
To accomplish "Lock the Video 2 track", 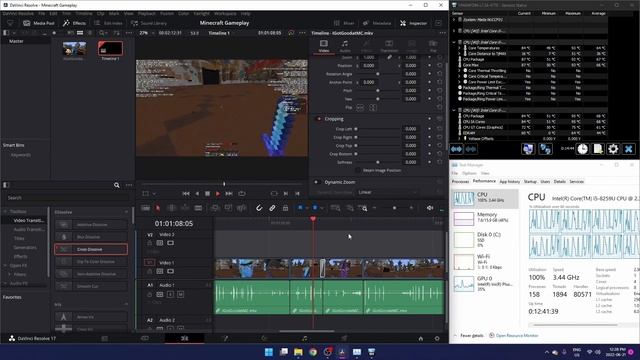I will point(149,243).
